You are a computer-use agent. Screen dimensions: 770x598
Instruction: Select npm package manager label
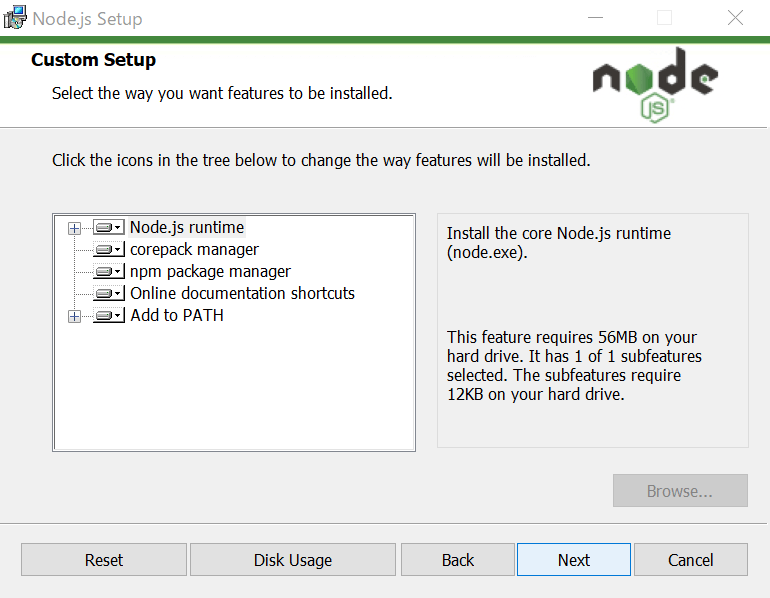coord(210,272)
